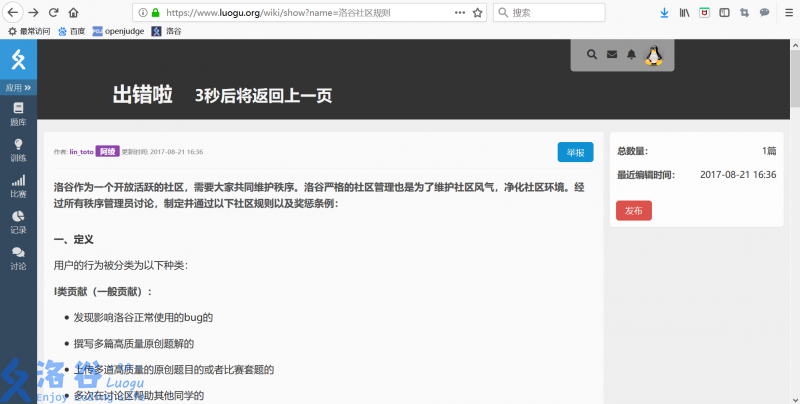Open the author lin_toto profile link

(x=81, y=152)
